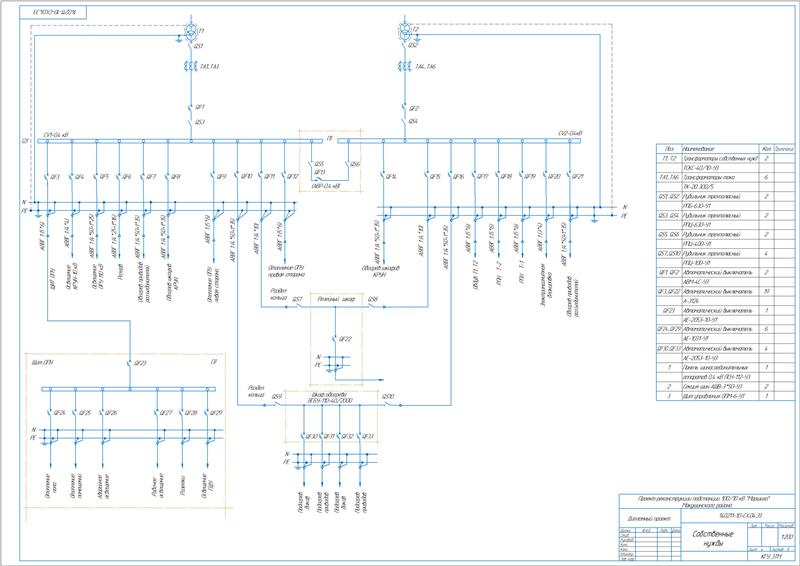800x566 pixels.
Task: Click the QS9 switch symbol
Action: [278, 403]
